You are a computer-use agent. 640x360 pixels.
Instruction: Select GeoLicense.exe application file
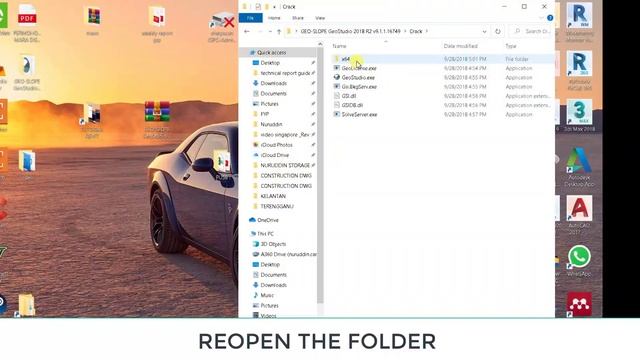[x=359, y=68]
